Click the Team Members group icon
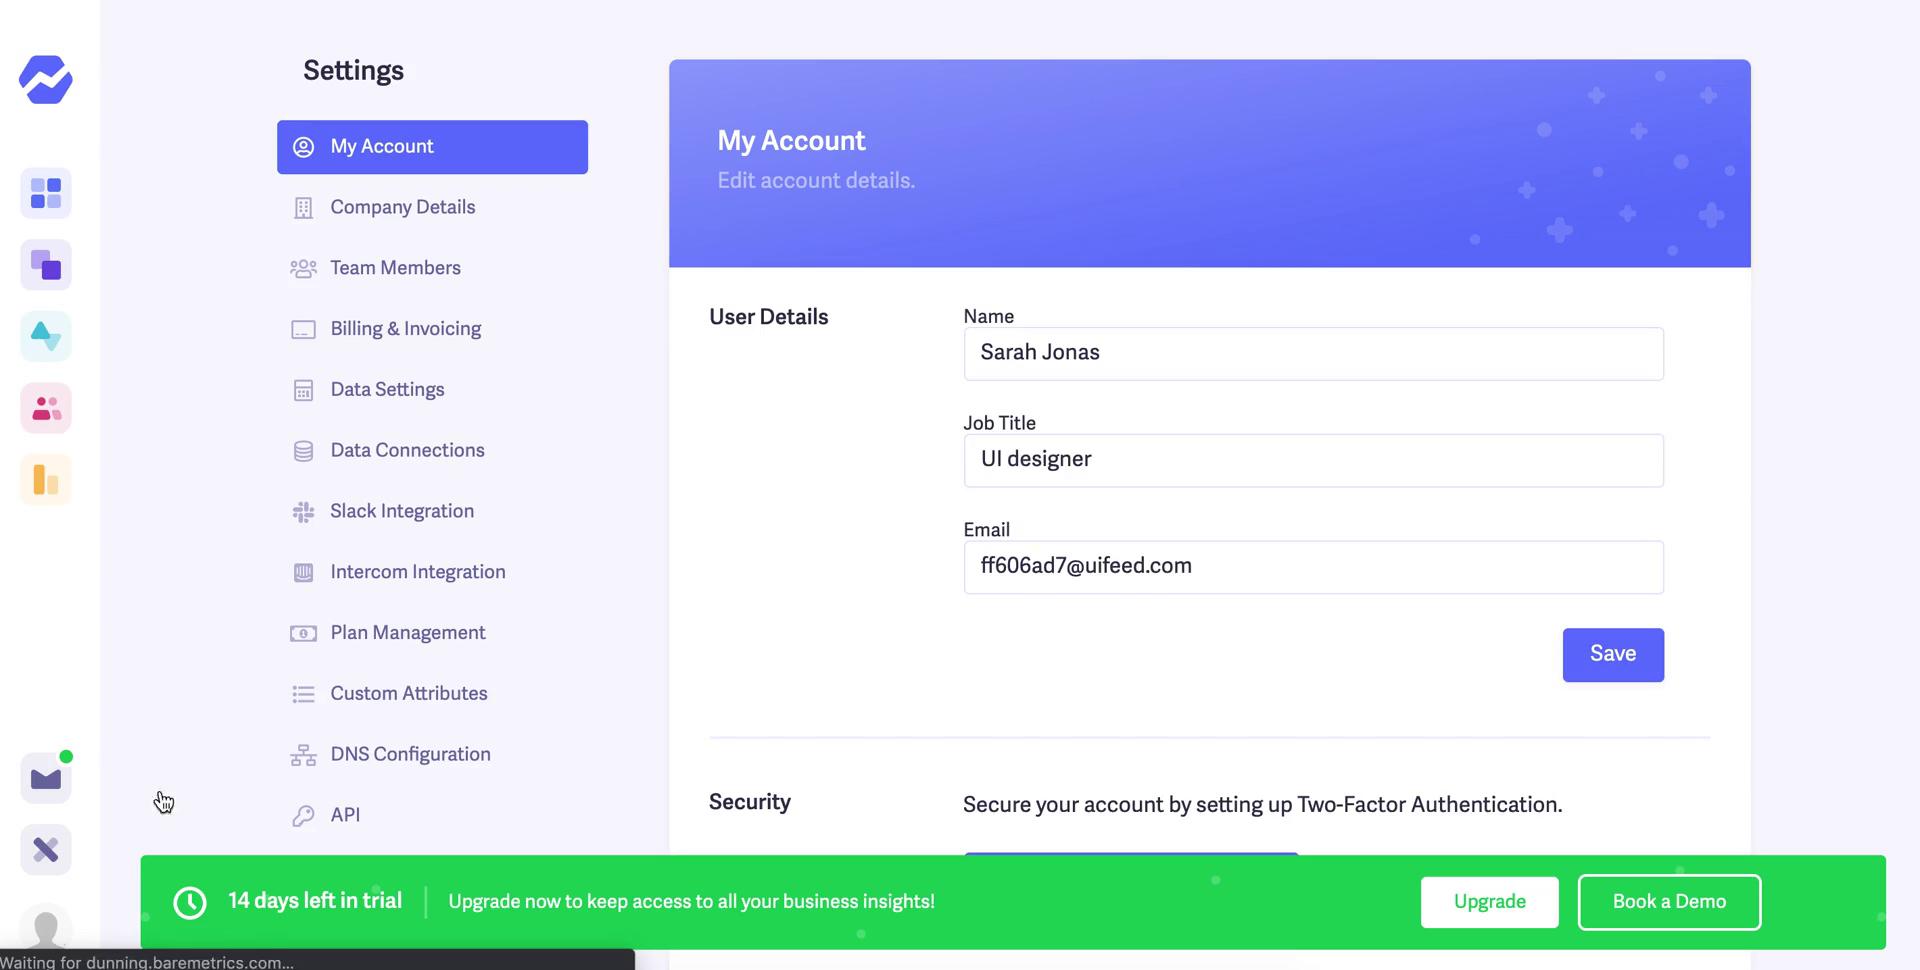The height and width of the screenshot is (970, 1920). pos(303,268)
